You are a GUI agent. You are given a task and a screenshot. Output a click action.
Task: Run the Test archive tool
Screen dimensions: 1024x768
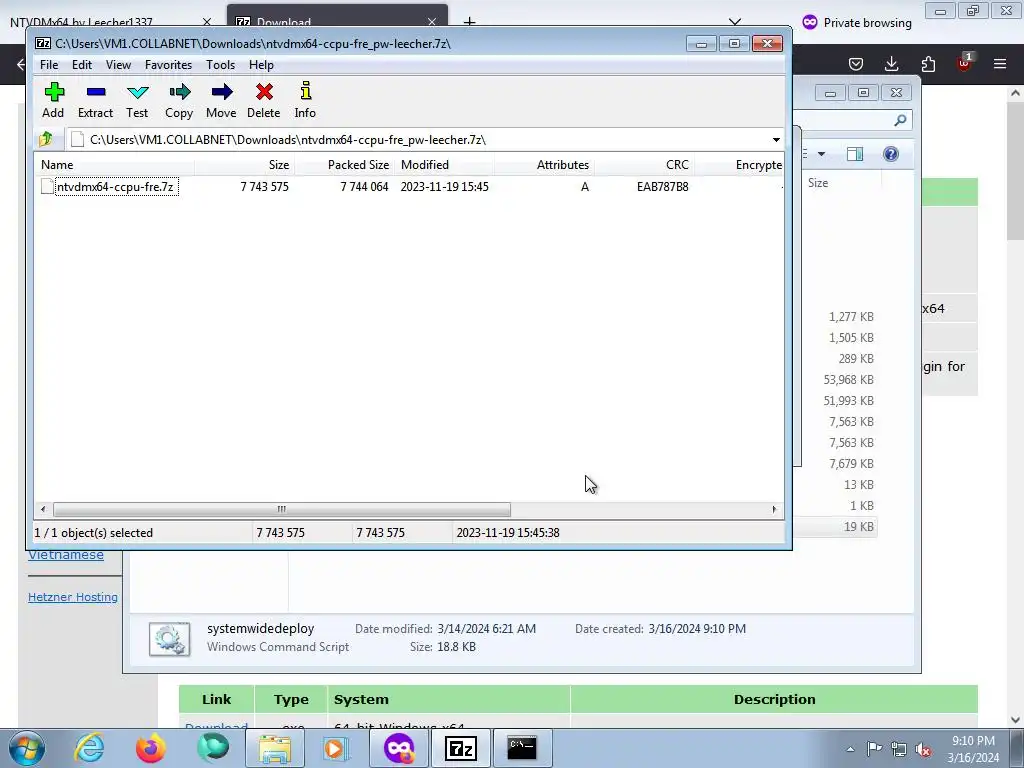click(x=137, y=101)
